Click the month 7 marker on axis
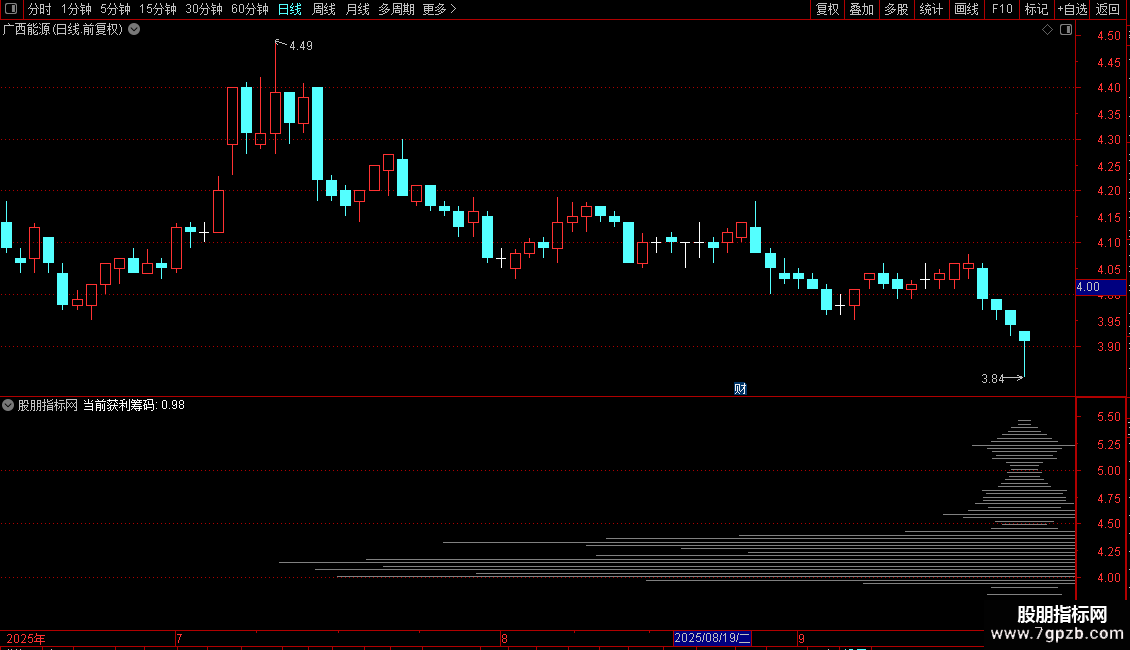The width and height of the screenshot is (1130, 650). pyautogui.click(x=179, y=638)
